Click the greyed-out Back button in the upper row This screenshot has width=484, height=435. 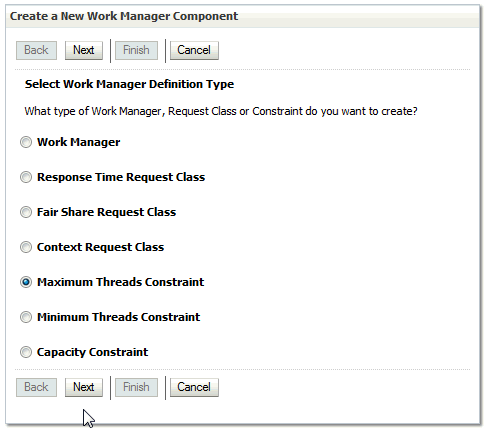[36, 50]
